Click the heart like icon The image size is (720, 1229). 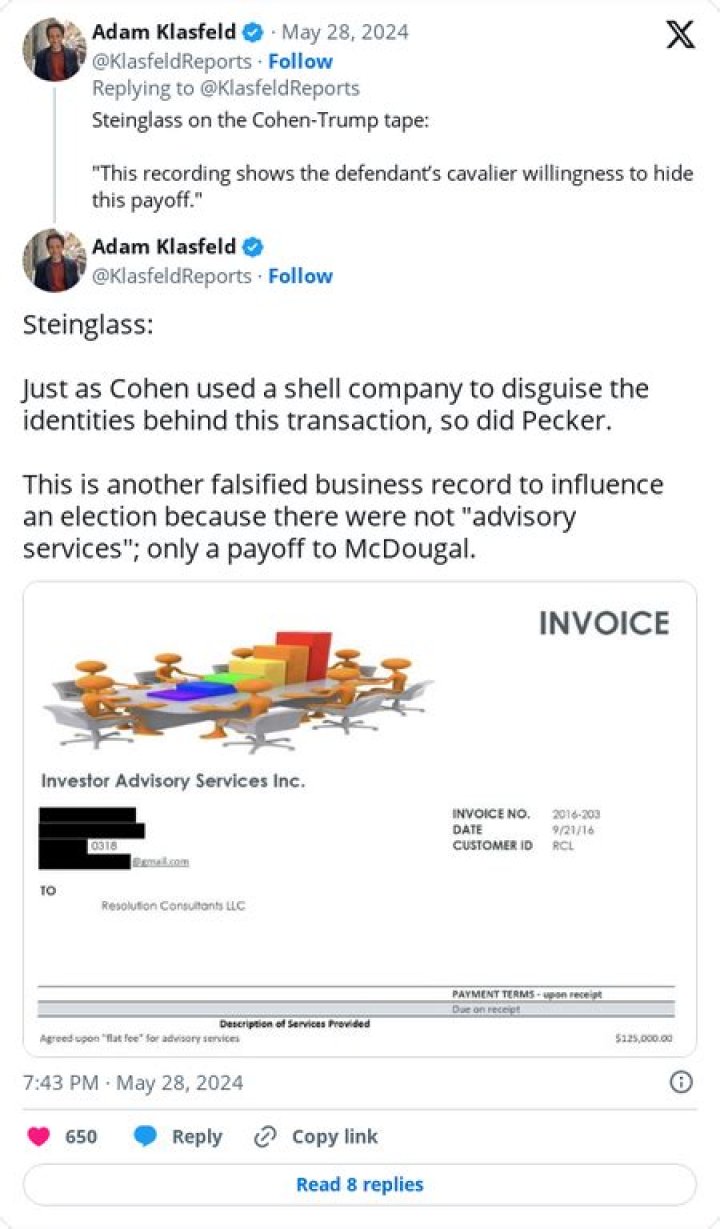point(39,1137)
